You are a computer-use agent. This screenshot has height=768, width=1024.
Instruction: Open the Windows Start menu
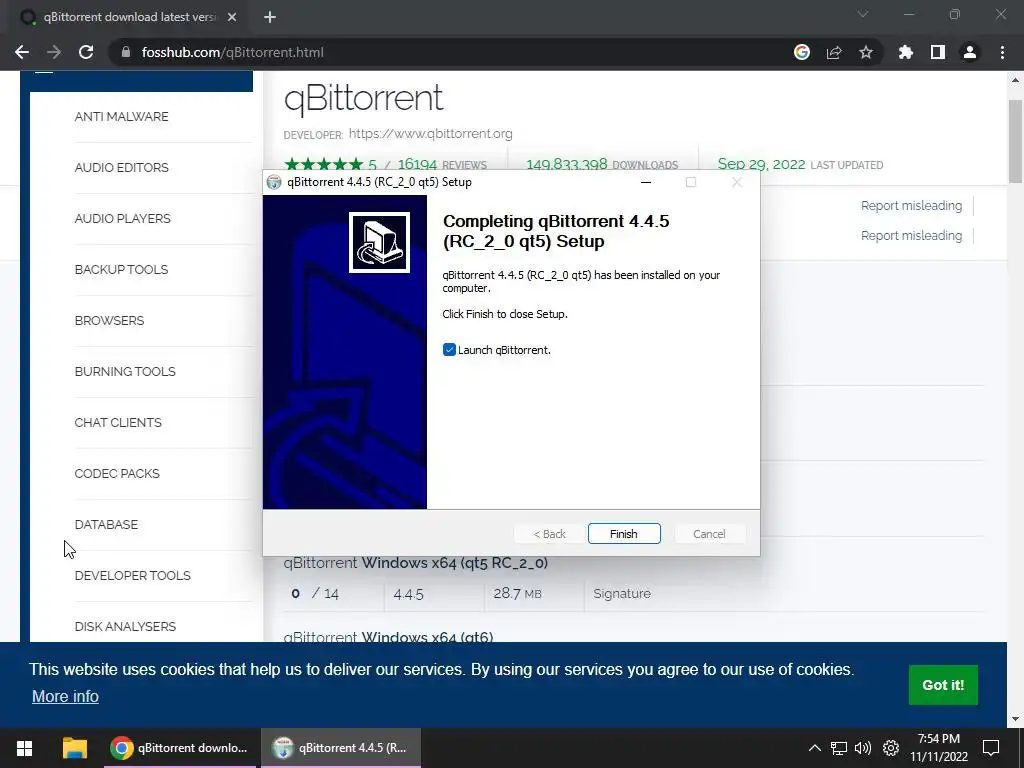pyautogui.click(x=24, y=748)
